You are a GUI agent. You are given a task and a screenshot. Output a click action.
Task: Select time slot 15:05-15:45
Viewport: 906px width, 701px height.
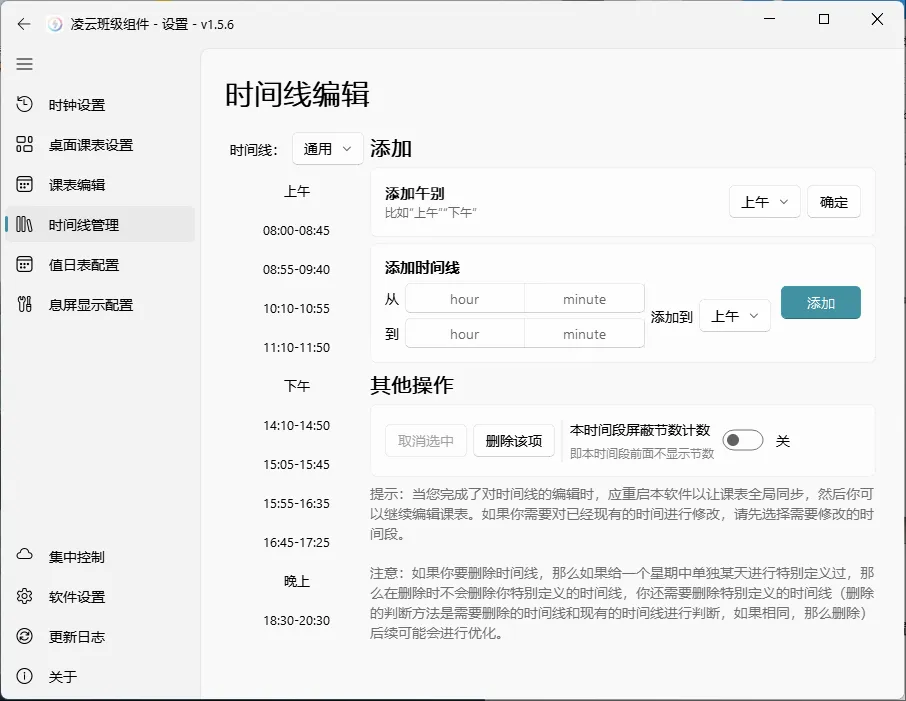tap(296, 465)
